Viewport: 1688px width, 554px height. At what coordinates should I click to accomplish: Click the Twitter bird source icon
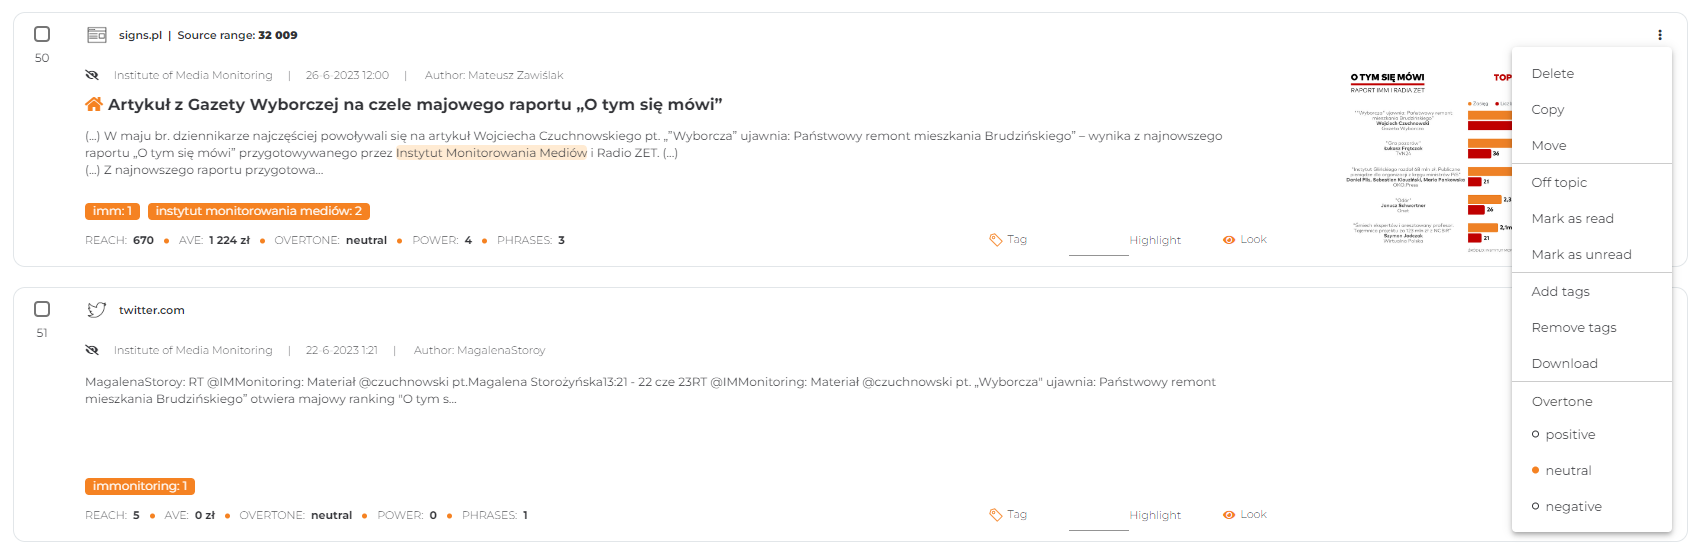click(97, 310)
